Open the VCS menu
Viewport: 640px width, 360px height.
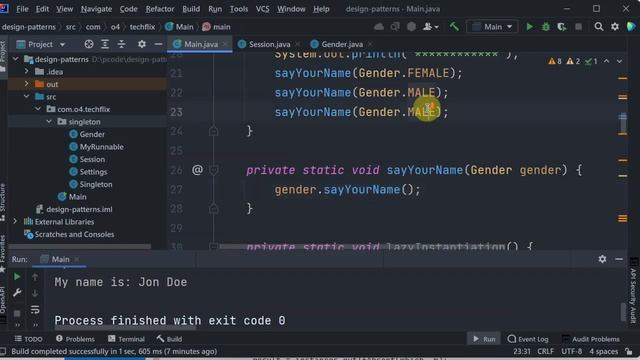(262, 9)
